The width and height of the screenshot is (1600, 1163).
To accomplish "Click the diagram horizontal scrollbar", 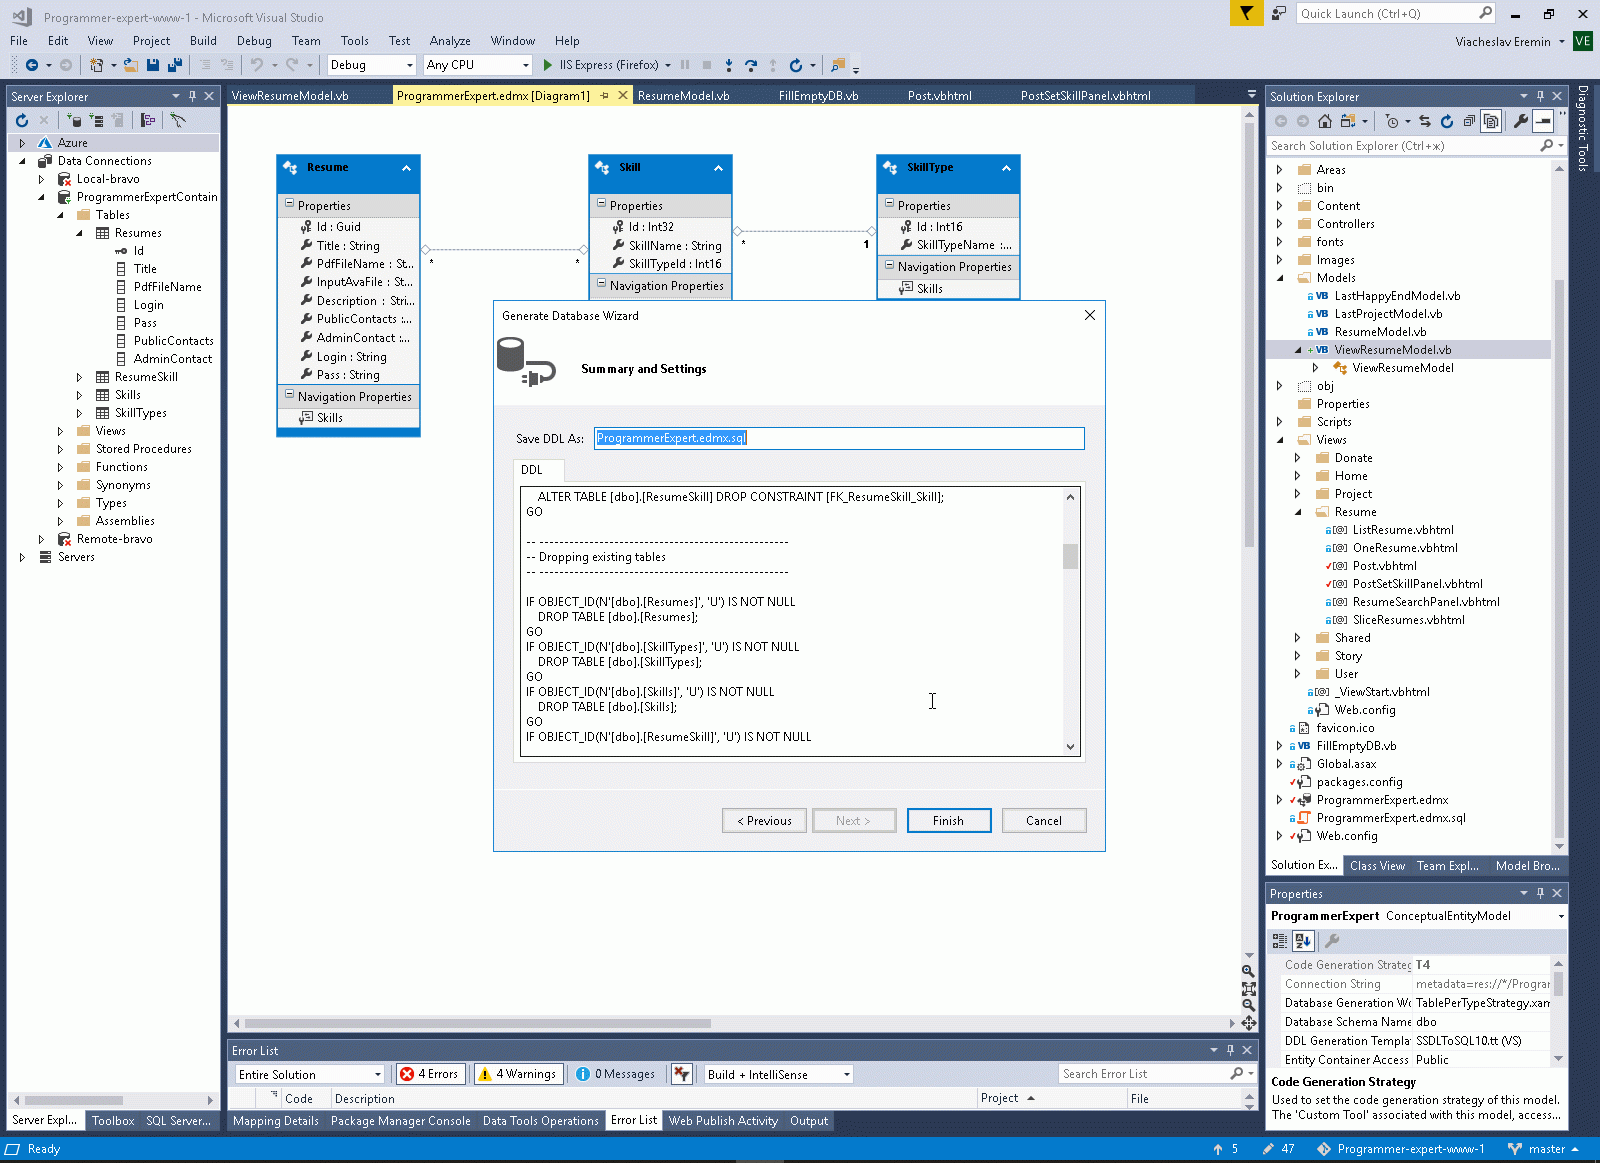I will point(478,1023).
